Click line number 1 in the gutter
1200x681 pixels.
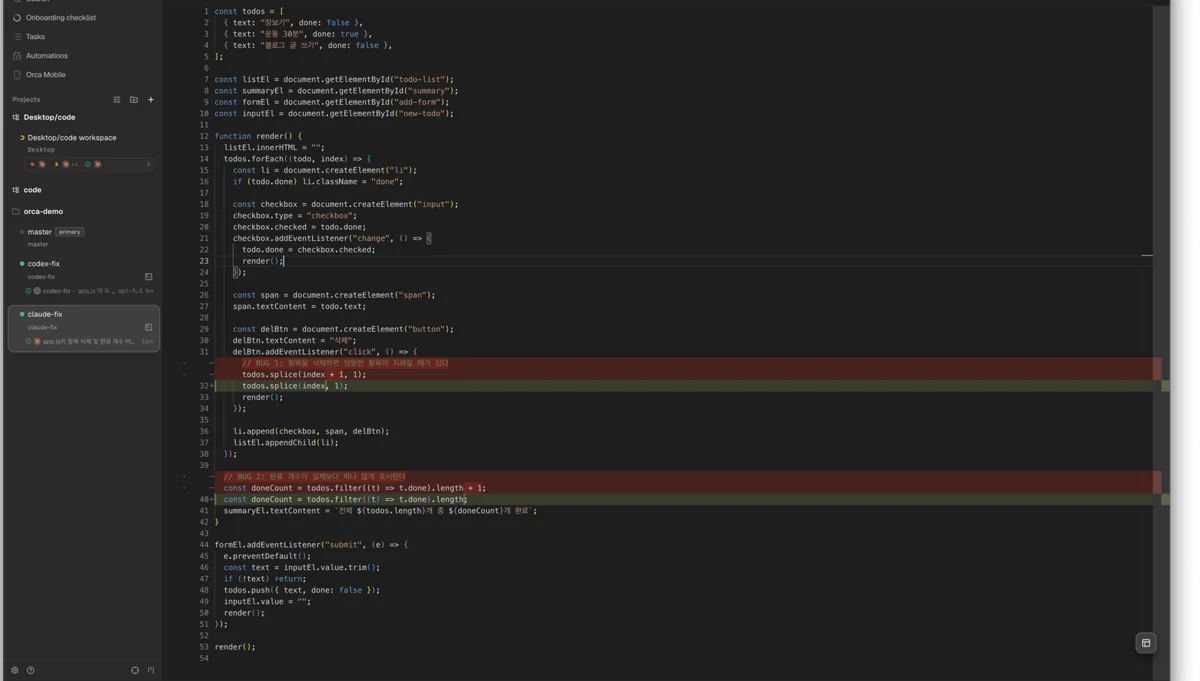click(x=206, y=11)
